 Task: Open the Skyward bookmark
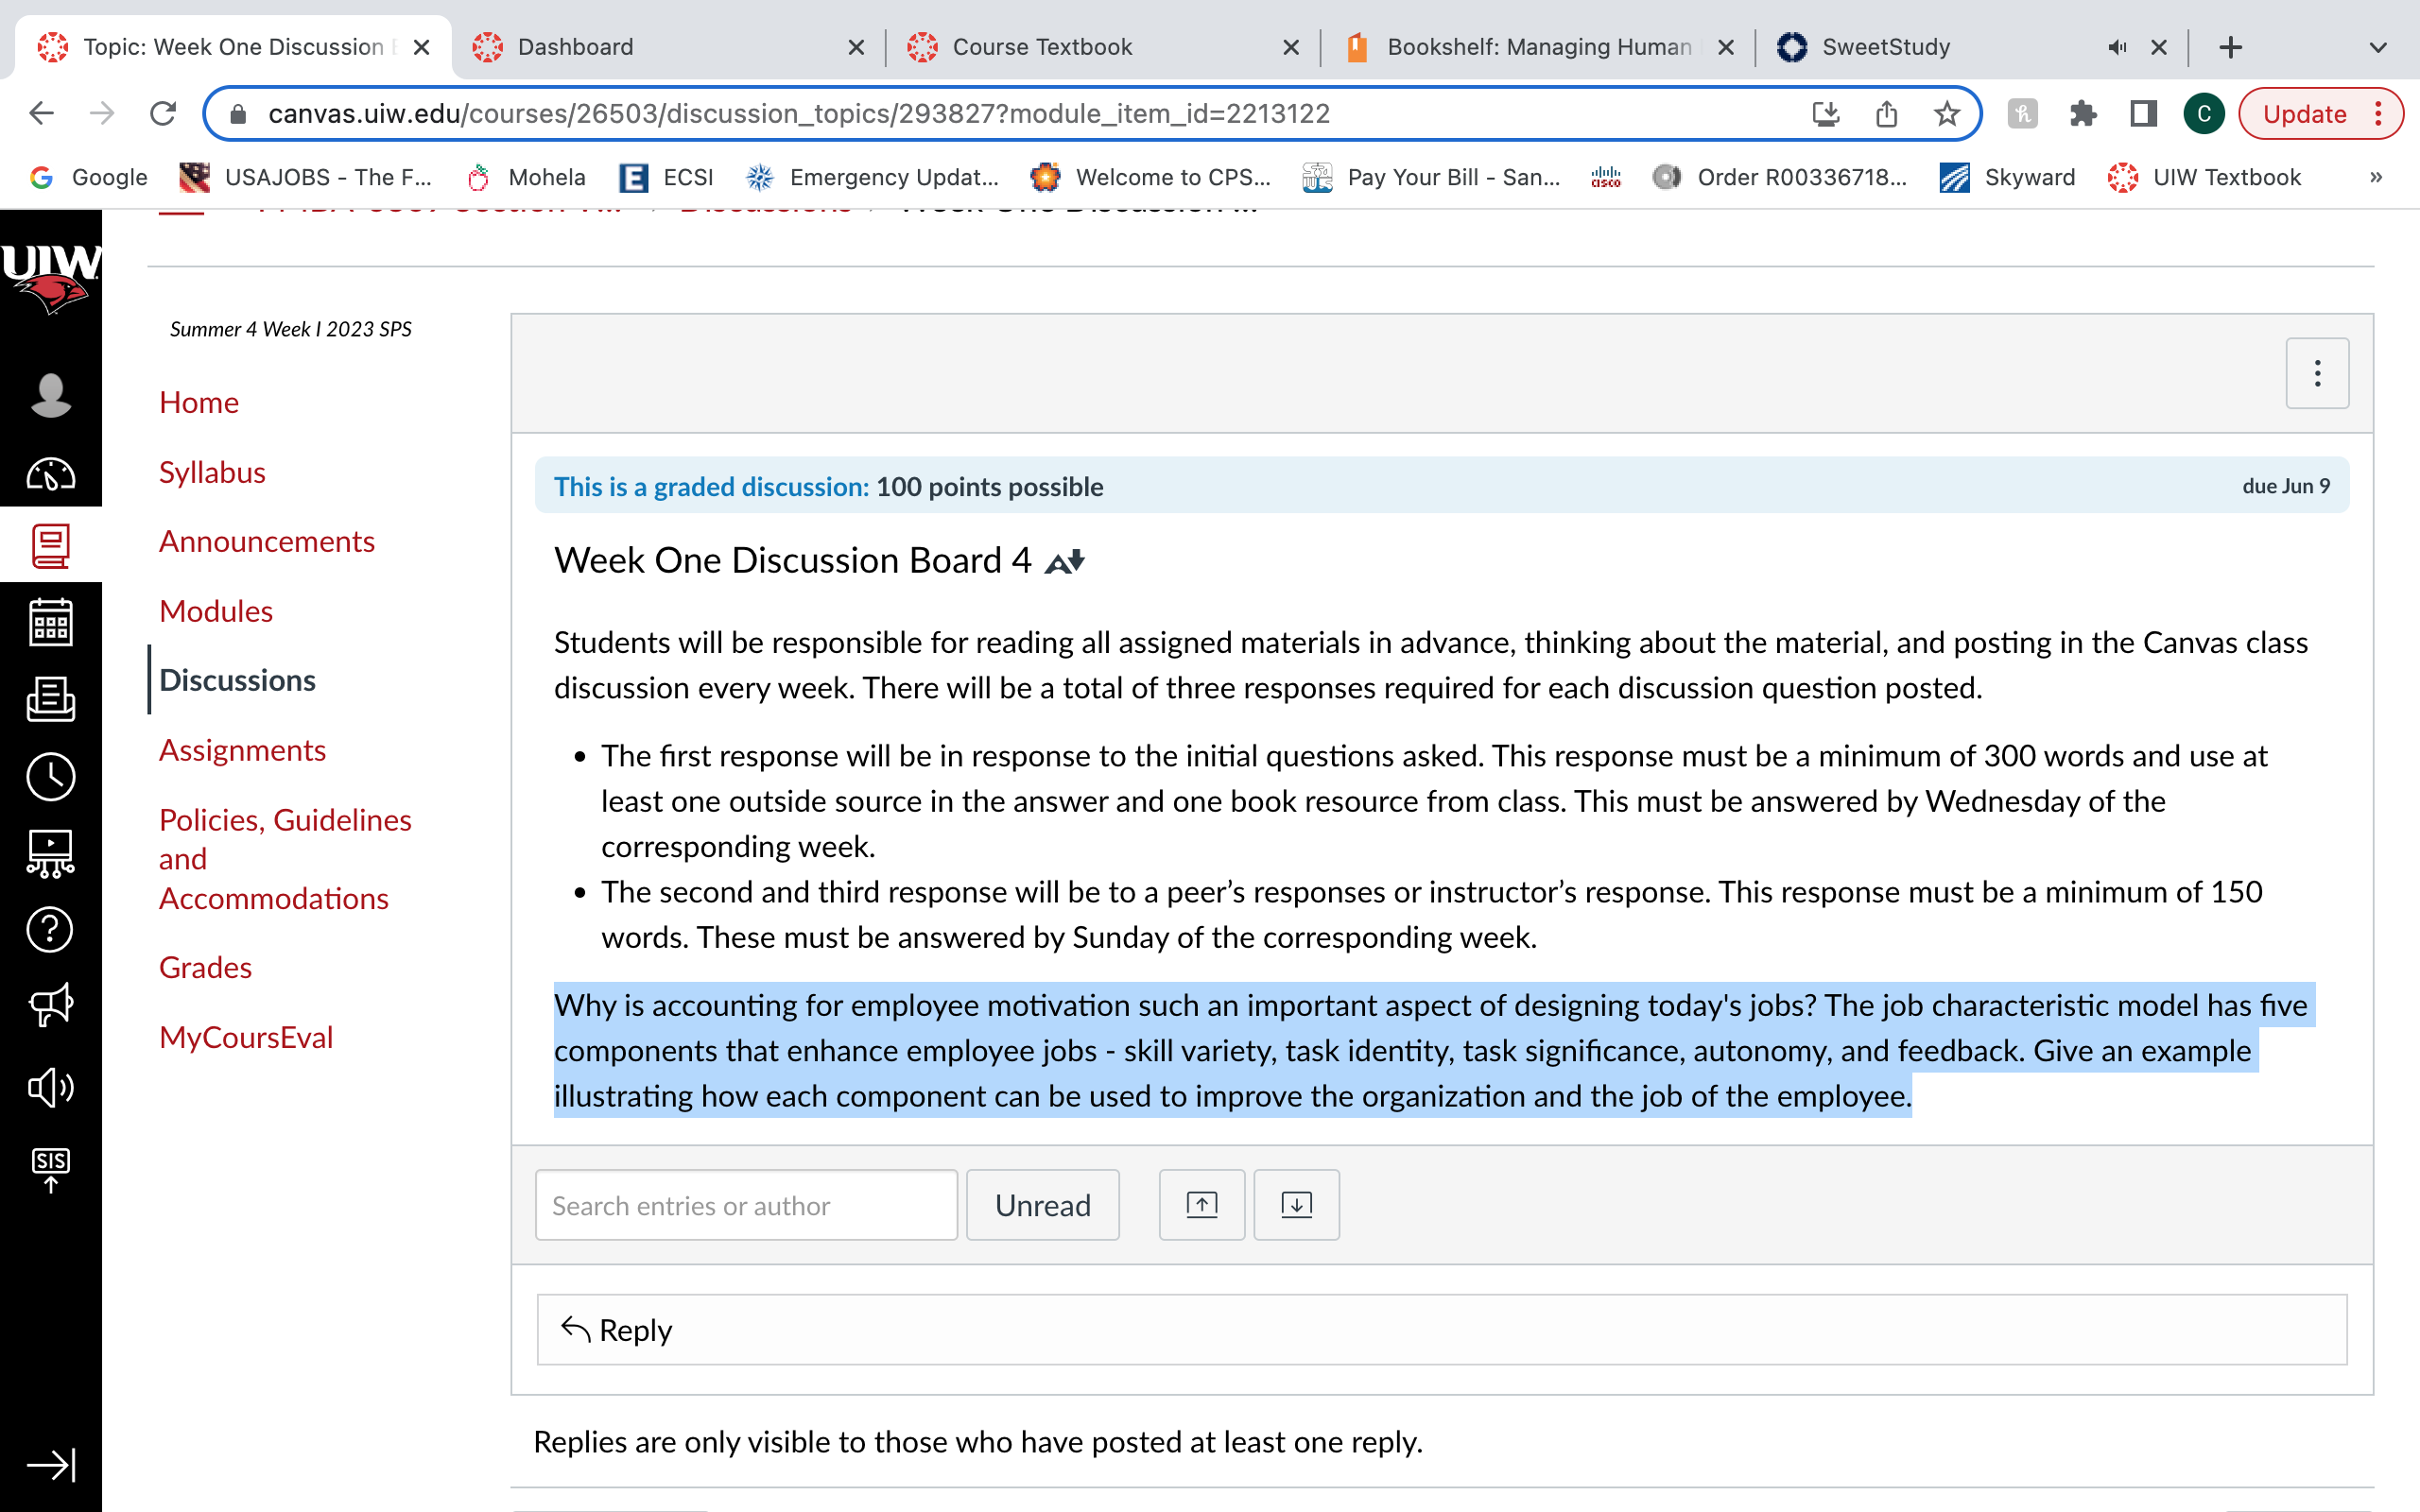[x=2008, y=177]
